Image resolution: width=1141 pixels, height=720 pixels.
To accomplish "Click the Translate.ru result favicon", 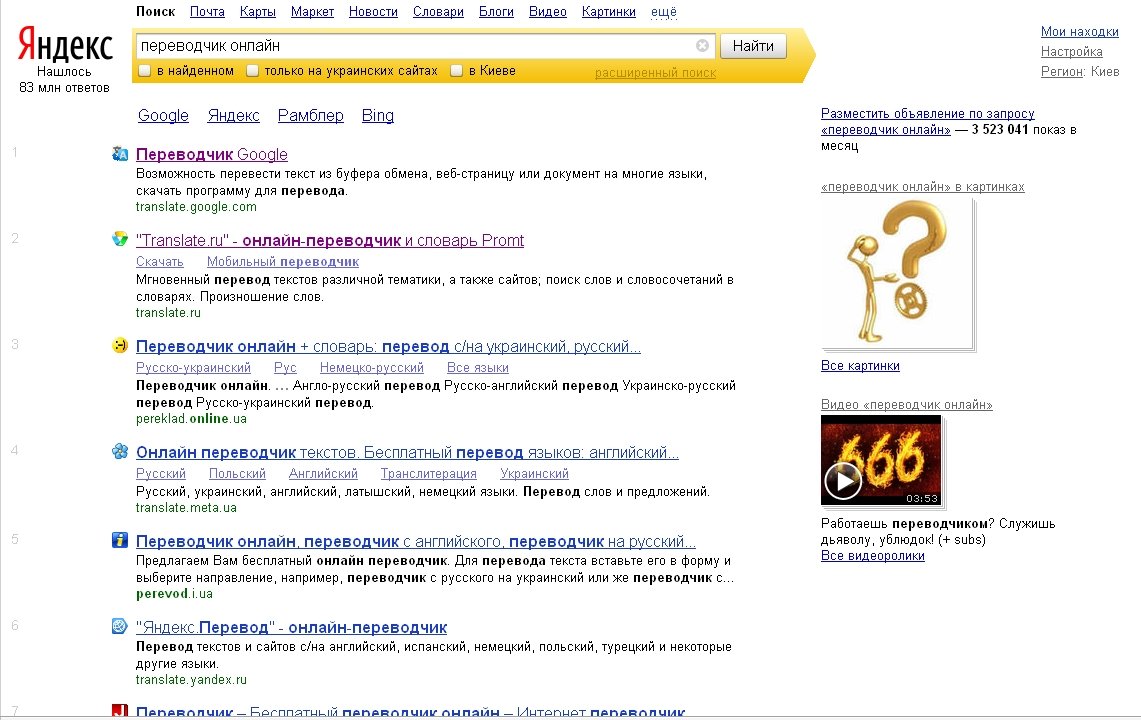I will pyautogui.click(x=120, y=240).
